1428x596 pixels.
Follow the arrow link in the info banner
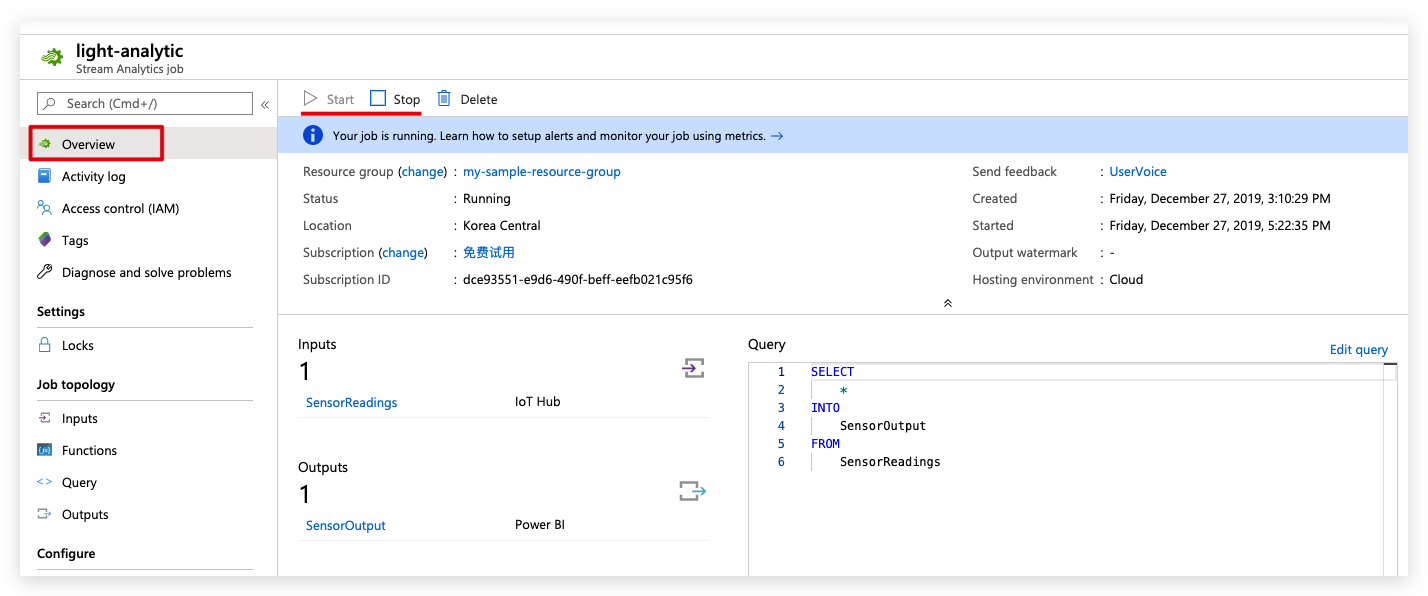(777, 136)
